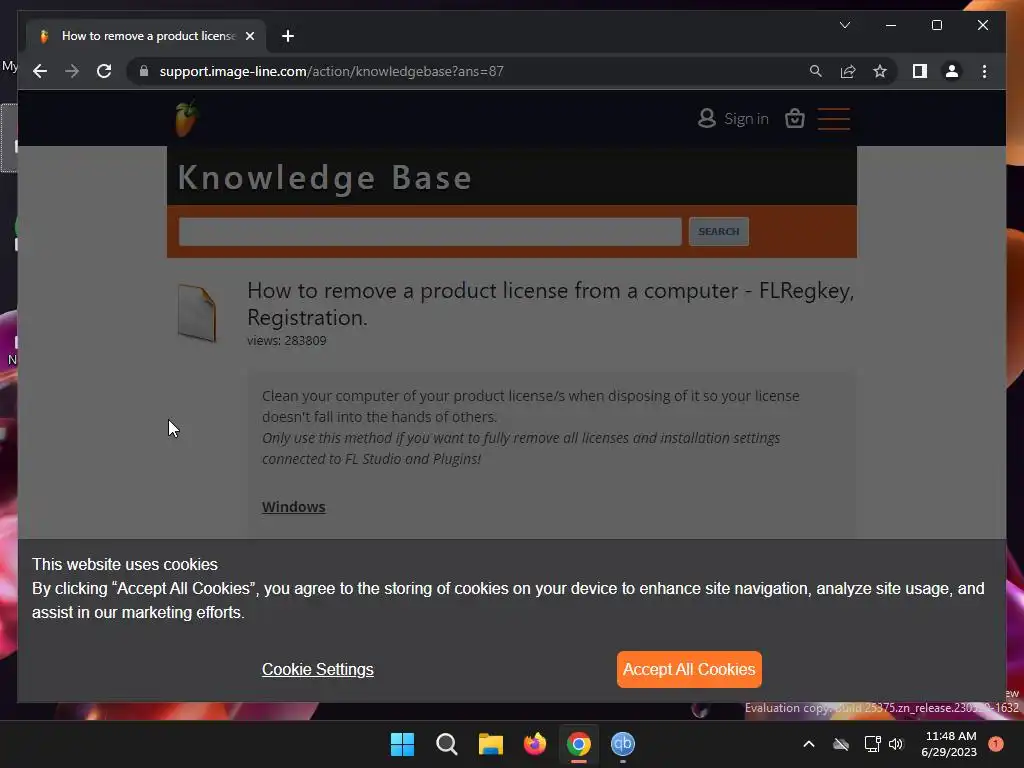Show hidden tray icons chevron

click(x=808, y=744)
